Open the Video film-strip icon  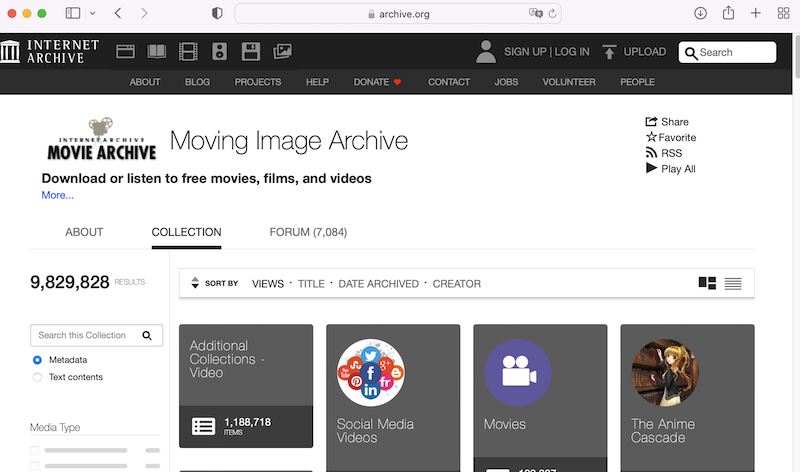pyautogui.click(x=188, y=52)
